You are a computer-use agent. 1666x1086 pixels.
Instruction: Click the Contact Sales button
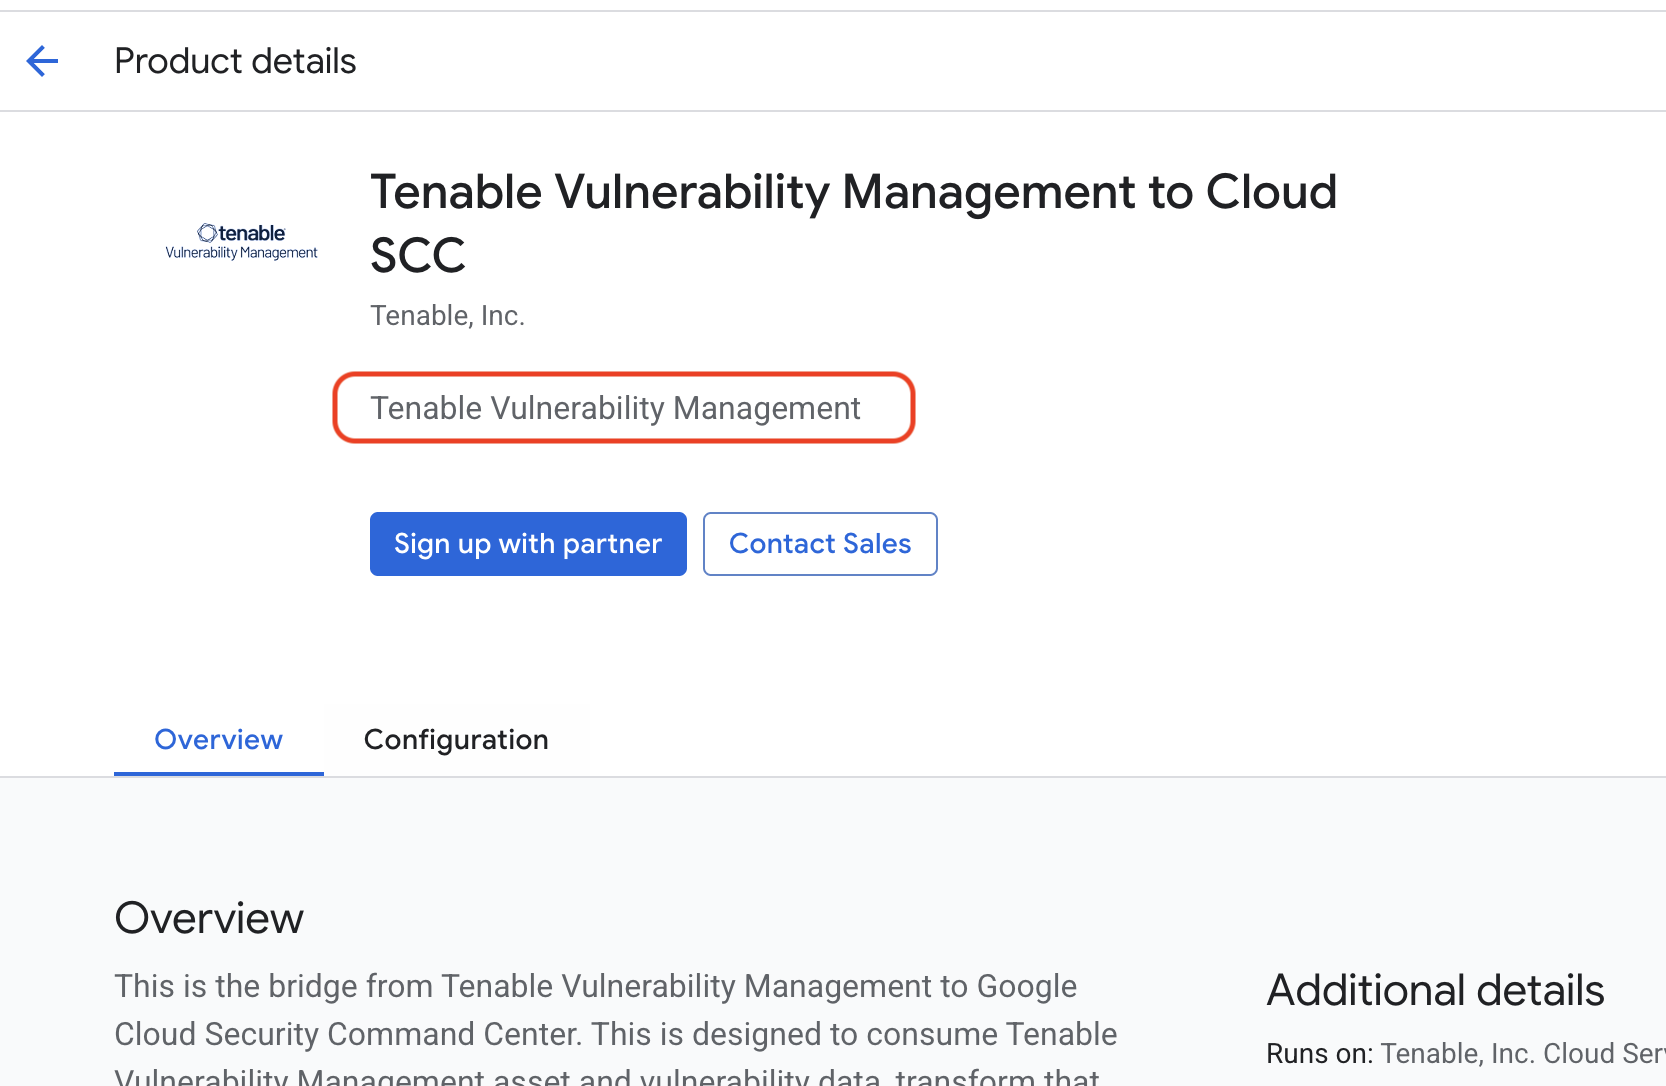820,544
